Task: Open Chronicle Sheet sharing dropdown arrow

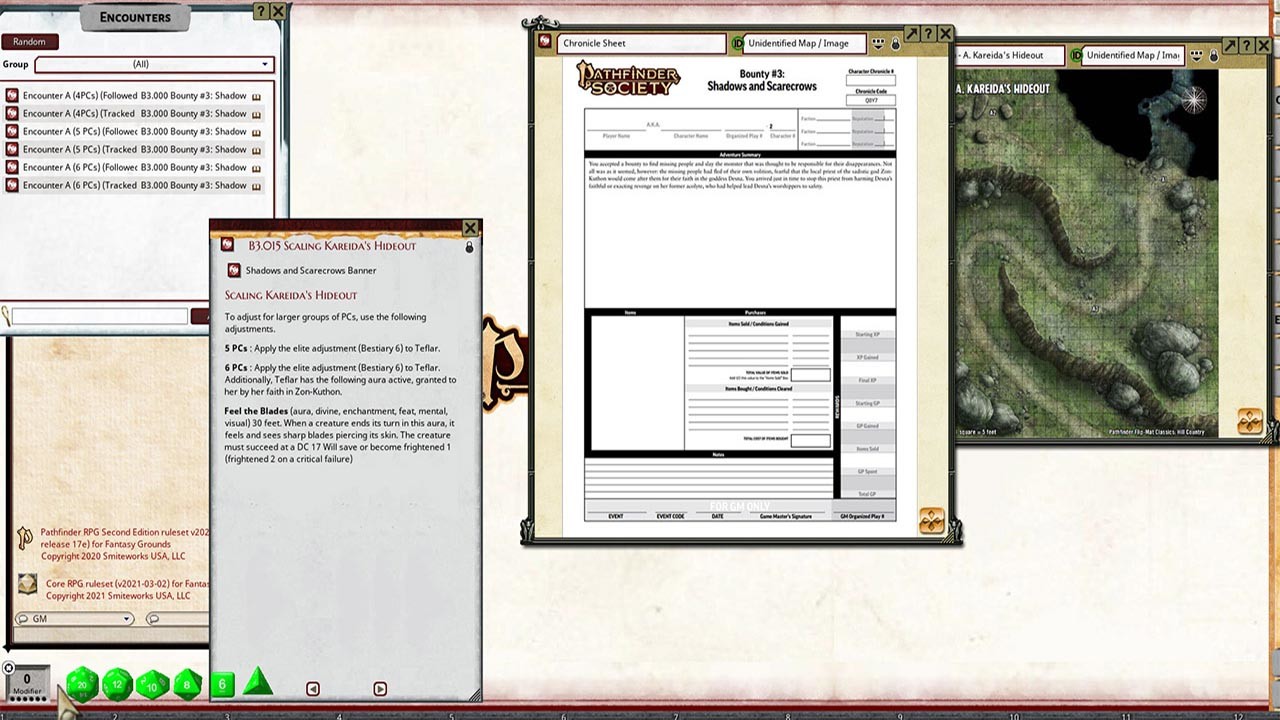Action: coord(878,44)
